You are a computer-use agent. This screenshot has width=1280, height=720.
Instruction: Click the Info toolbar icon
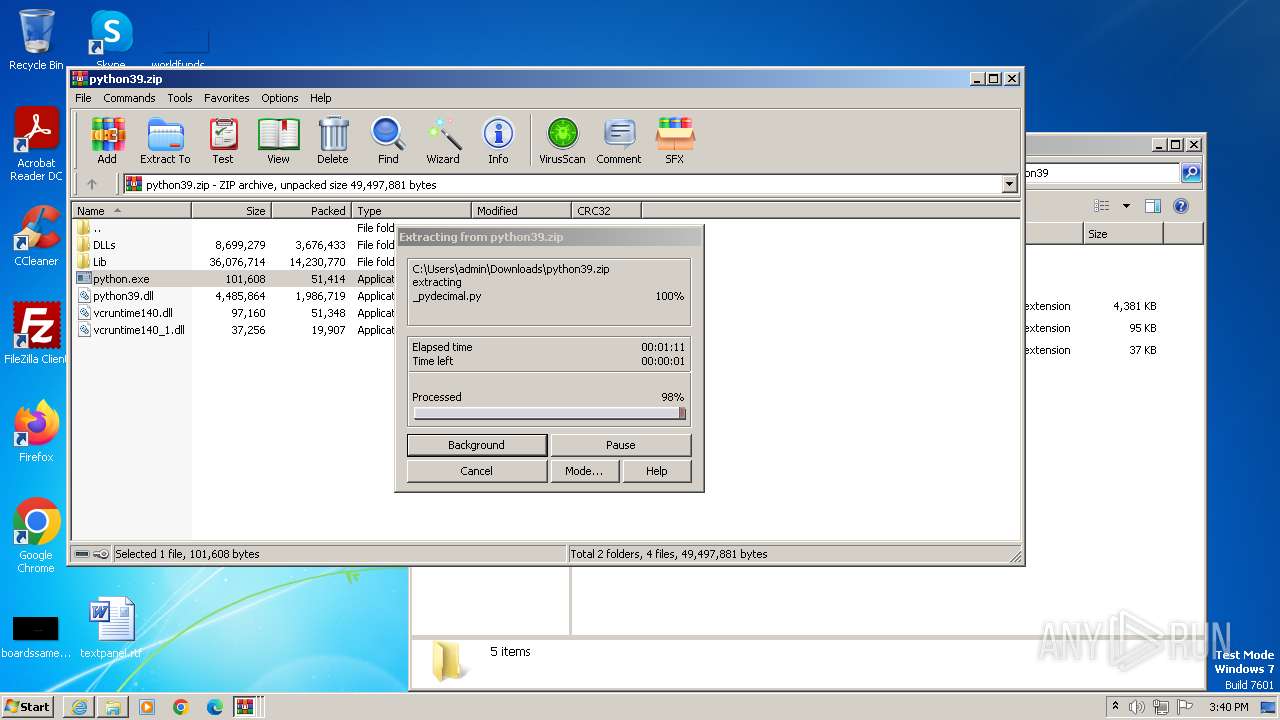[x=498, y=140]
